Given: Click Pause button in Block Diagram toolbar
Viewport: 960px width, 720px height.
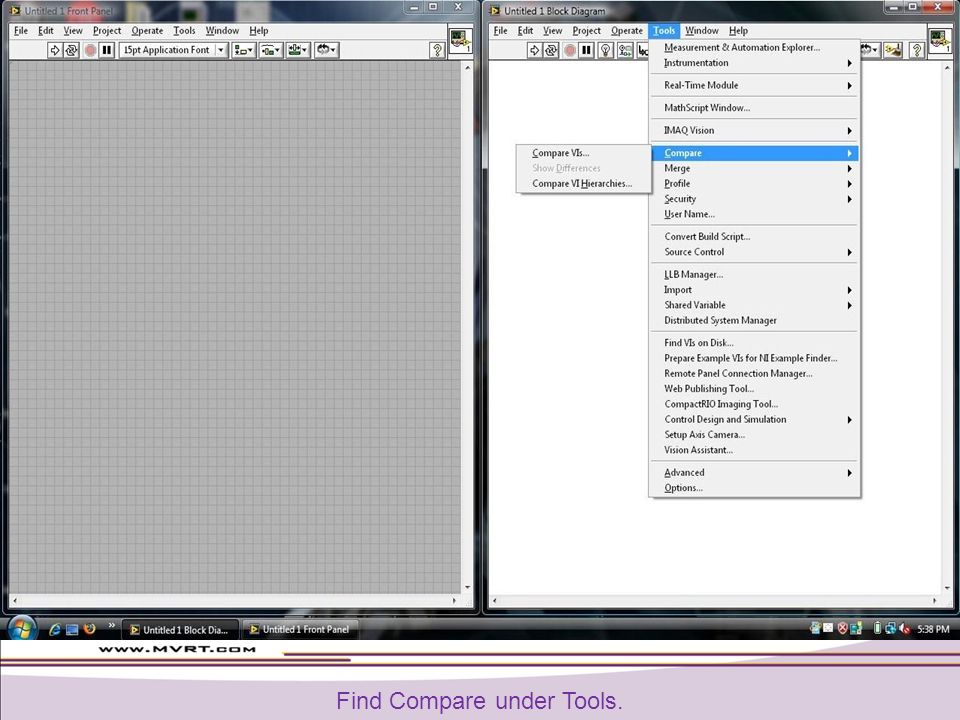Looking at the screenshot, I should (x=587, y=50).
